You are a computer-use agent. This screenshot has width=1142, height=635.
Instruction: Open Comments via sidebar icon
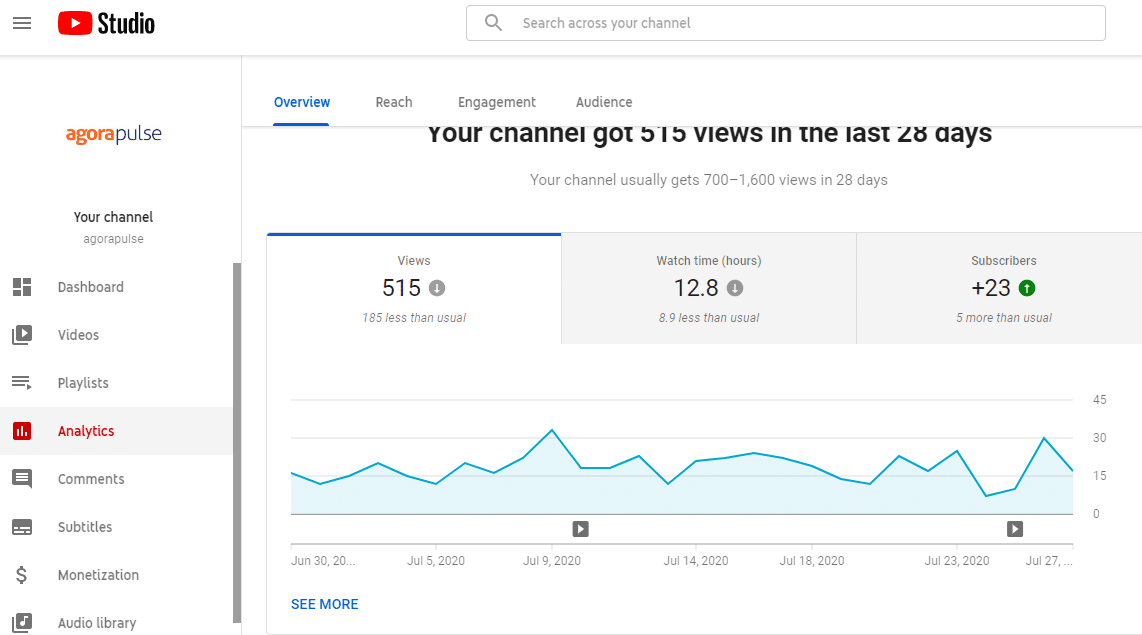tap(22, 479)
